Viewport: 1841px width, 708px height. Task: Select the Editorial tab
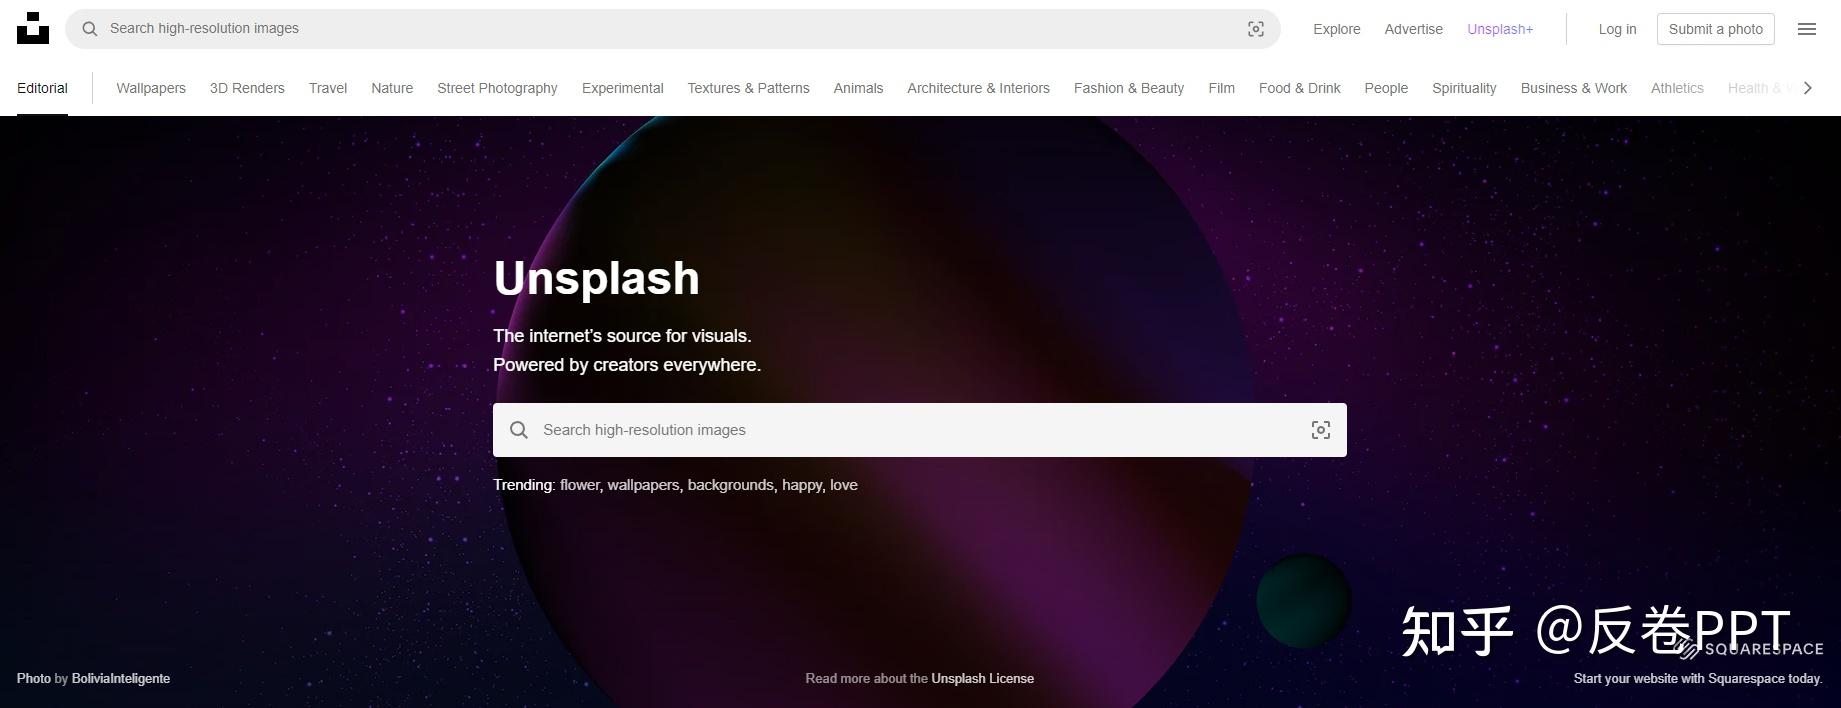42,88
